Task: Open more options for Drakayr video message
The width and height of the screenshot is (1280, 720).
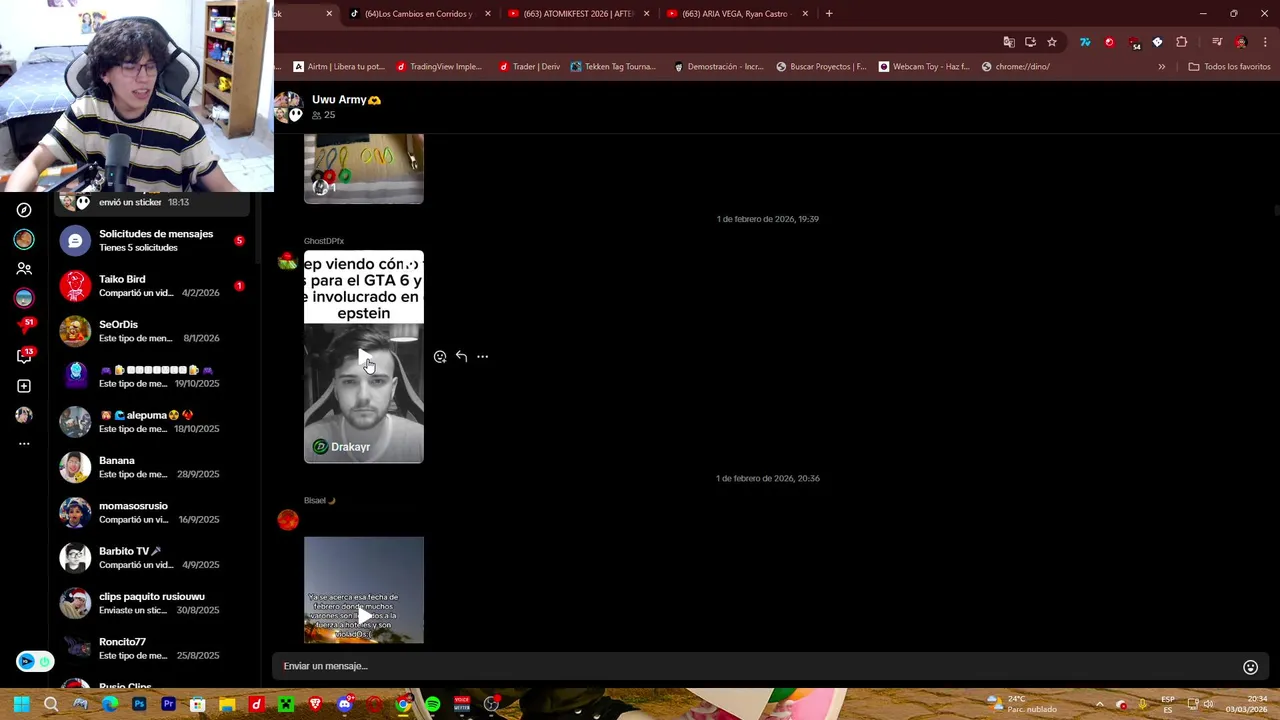Action: (x=482, y=356)
